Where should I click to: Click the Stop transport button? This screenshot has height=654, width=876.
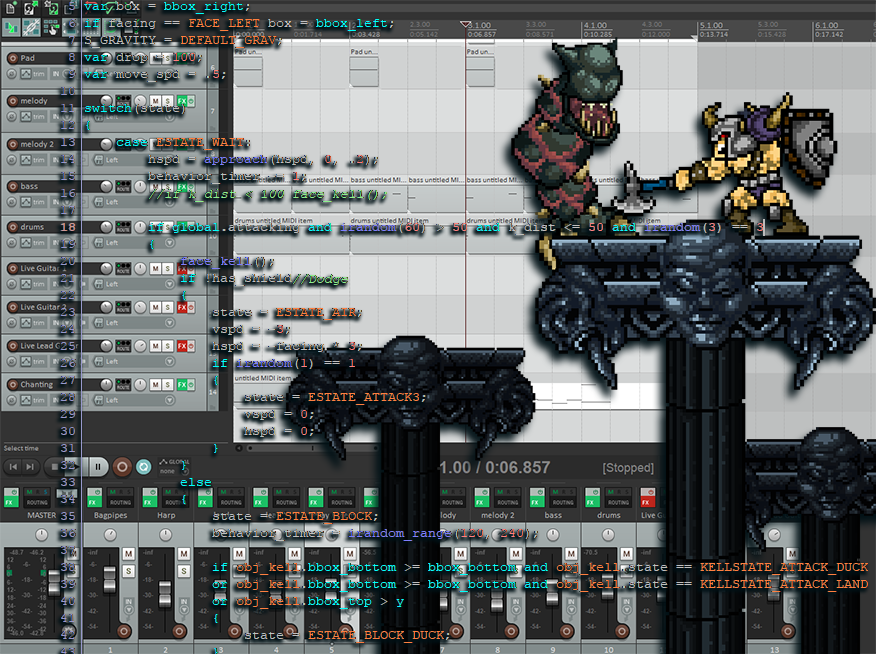click(54, 467)
